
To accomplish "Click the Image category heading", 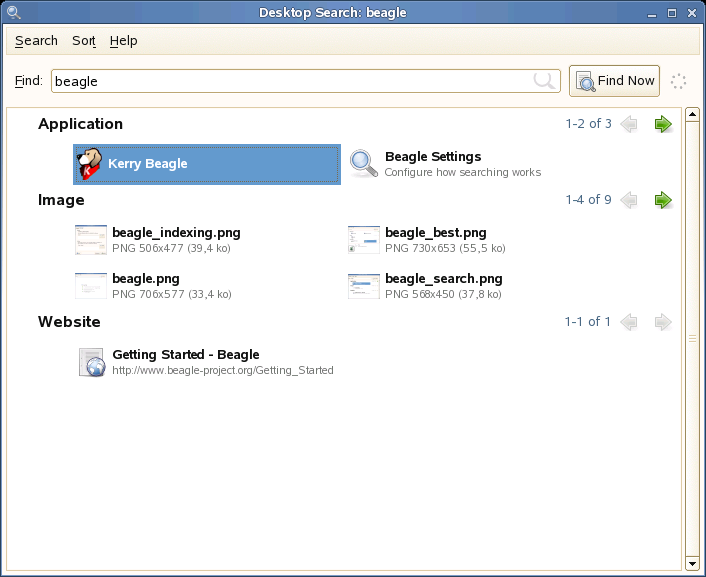I will [x=61, y=200].
